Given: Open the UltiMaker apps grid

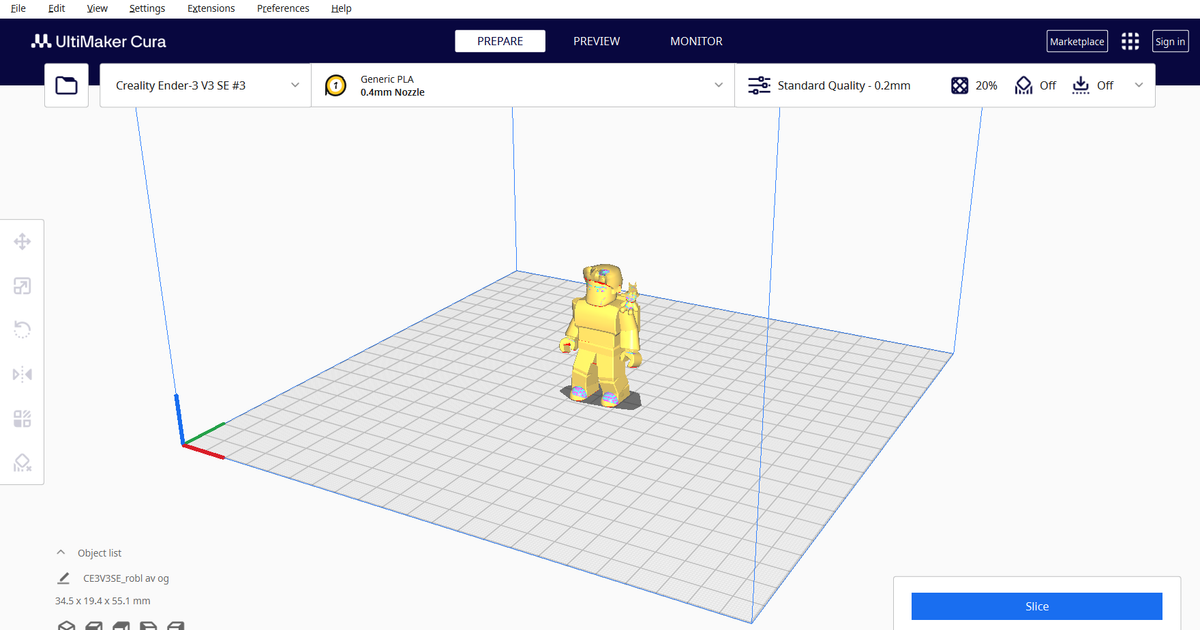Looking at the screenshot, I should point(1130,41).
